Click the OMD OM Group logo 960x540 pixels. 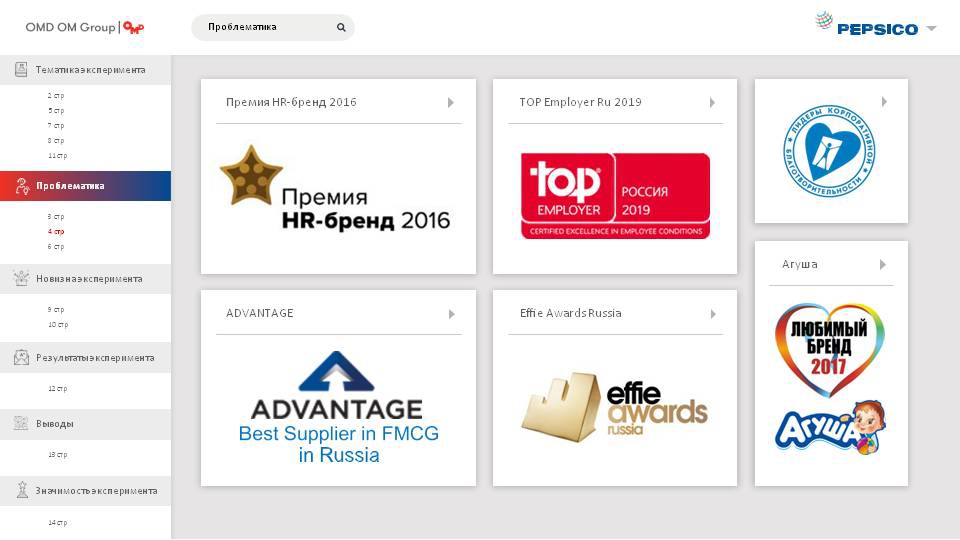85,28
